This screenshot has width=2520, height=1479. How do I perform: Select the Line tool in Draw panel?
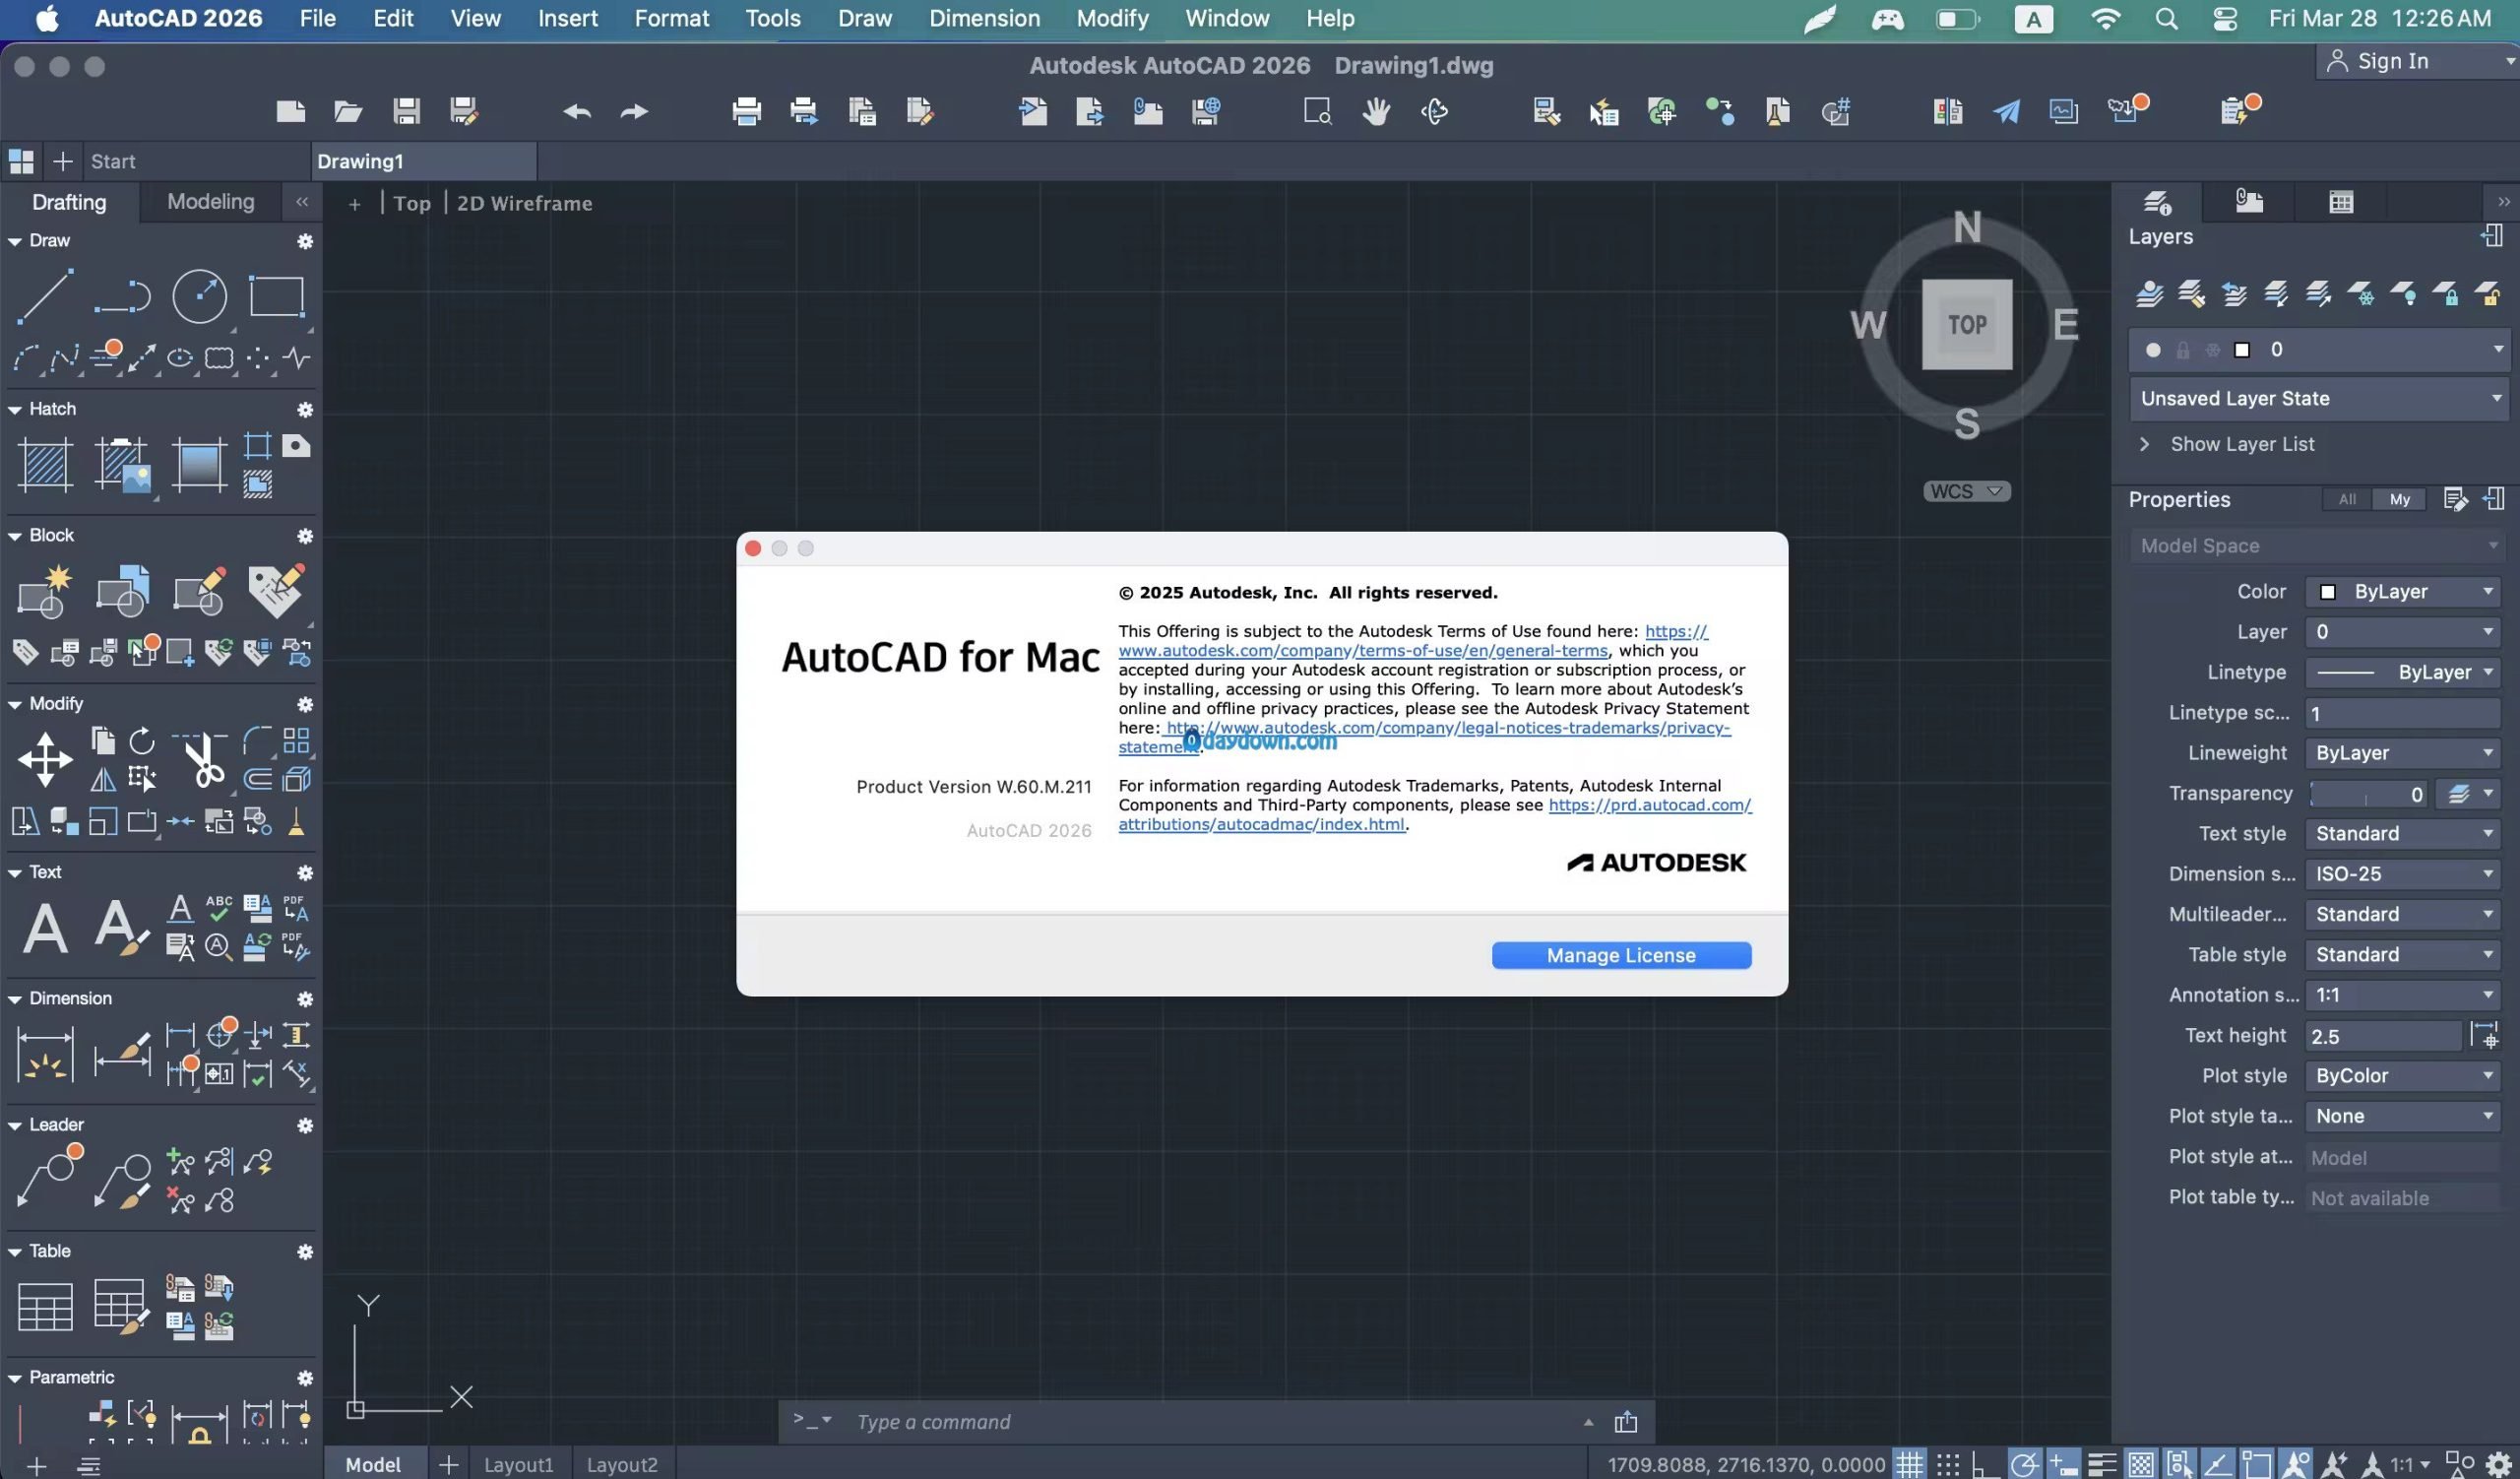point(45,296)
